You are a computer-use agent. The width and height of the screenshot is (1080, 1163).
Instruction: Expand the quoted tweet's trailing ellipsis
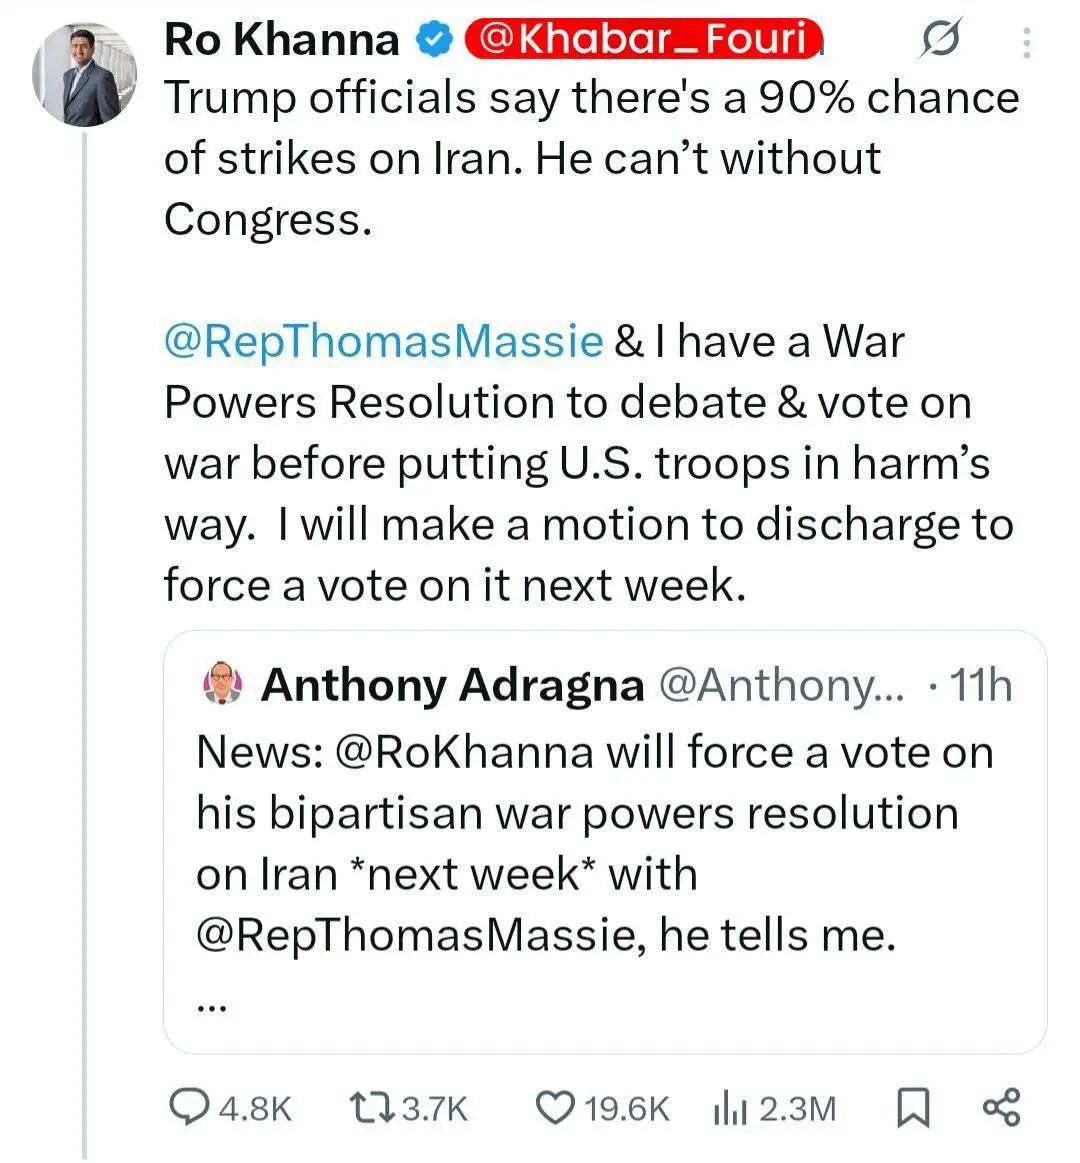click(x=211, y=1005)
